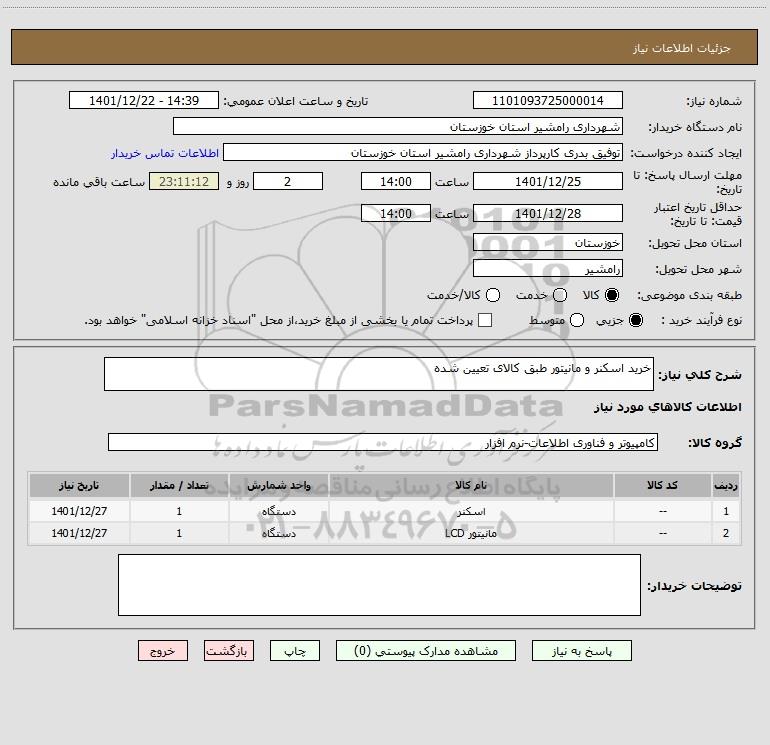Click the واحد شمارش column header
770x745 pixels.
(278, 485)
